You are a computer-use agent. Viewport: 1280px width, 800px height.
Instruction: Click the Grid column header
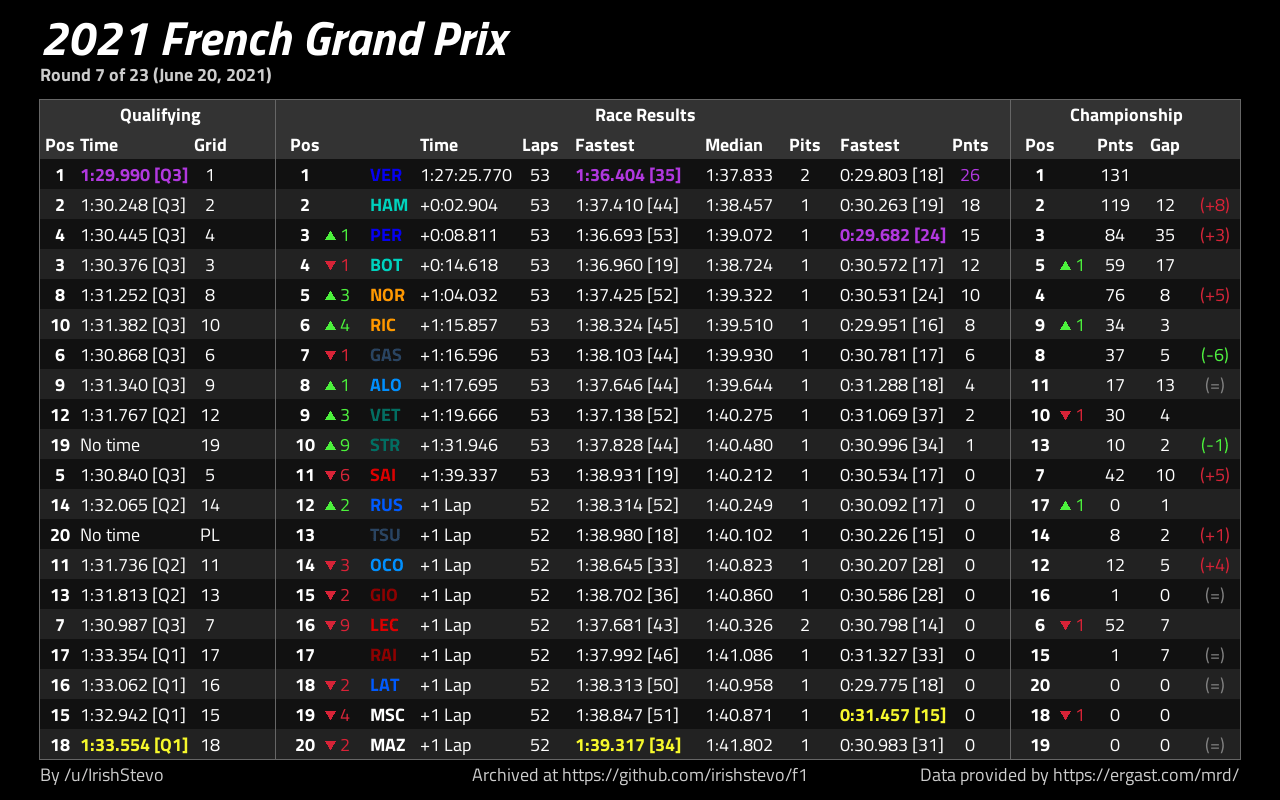[210, 145]
